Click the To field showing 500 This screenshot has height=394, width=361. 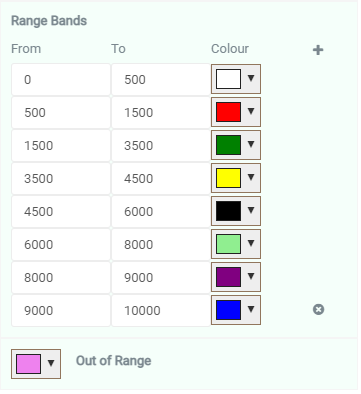161,80
